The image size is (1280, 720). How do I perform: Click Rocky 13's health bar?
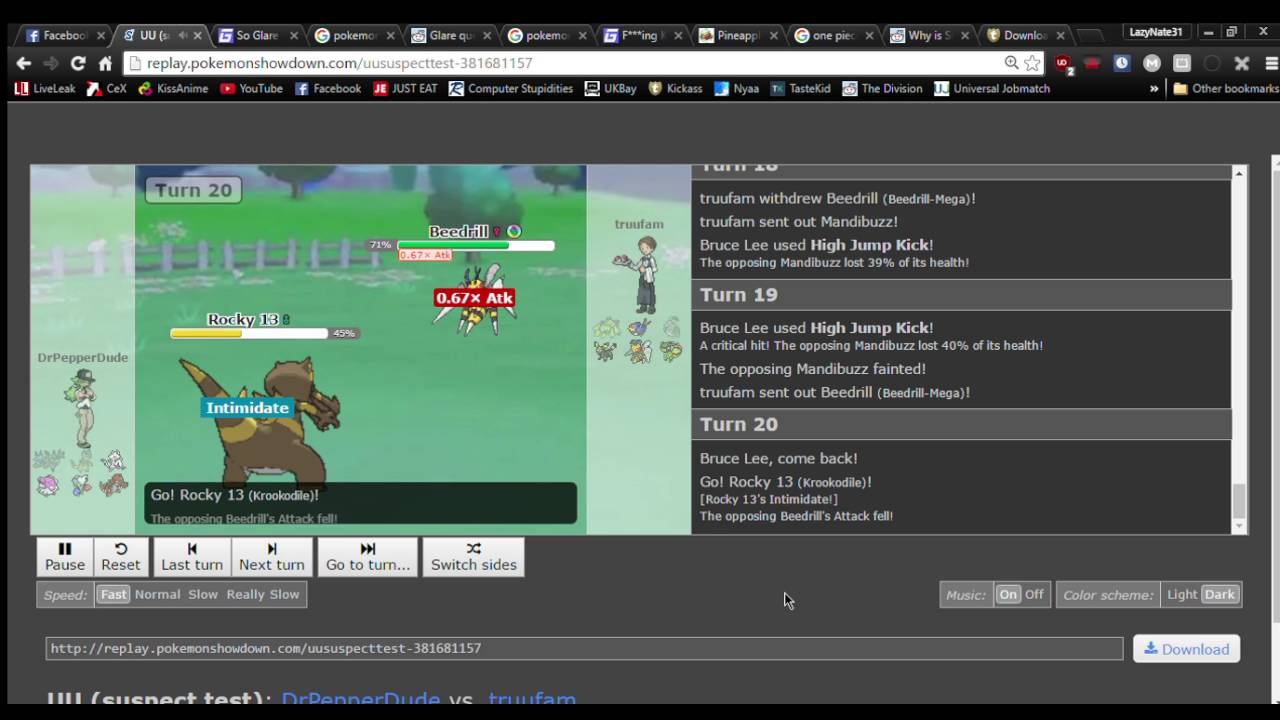pos(249,333)
